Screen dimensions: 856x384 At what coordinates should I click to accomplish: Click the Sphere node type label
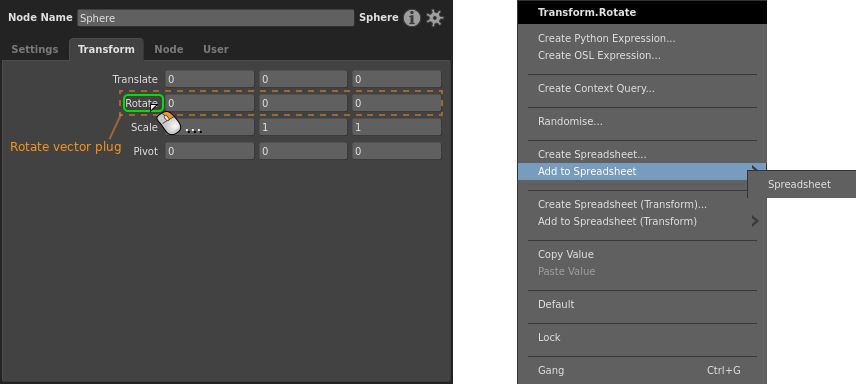tap(378, 17)
